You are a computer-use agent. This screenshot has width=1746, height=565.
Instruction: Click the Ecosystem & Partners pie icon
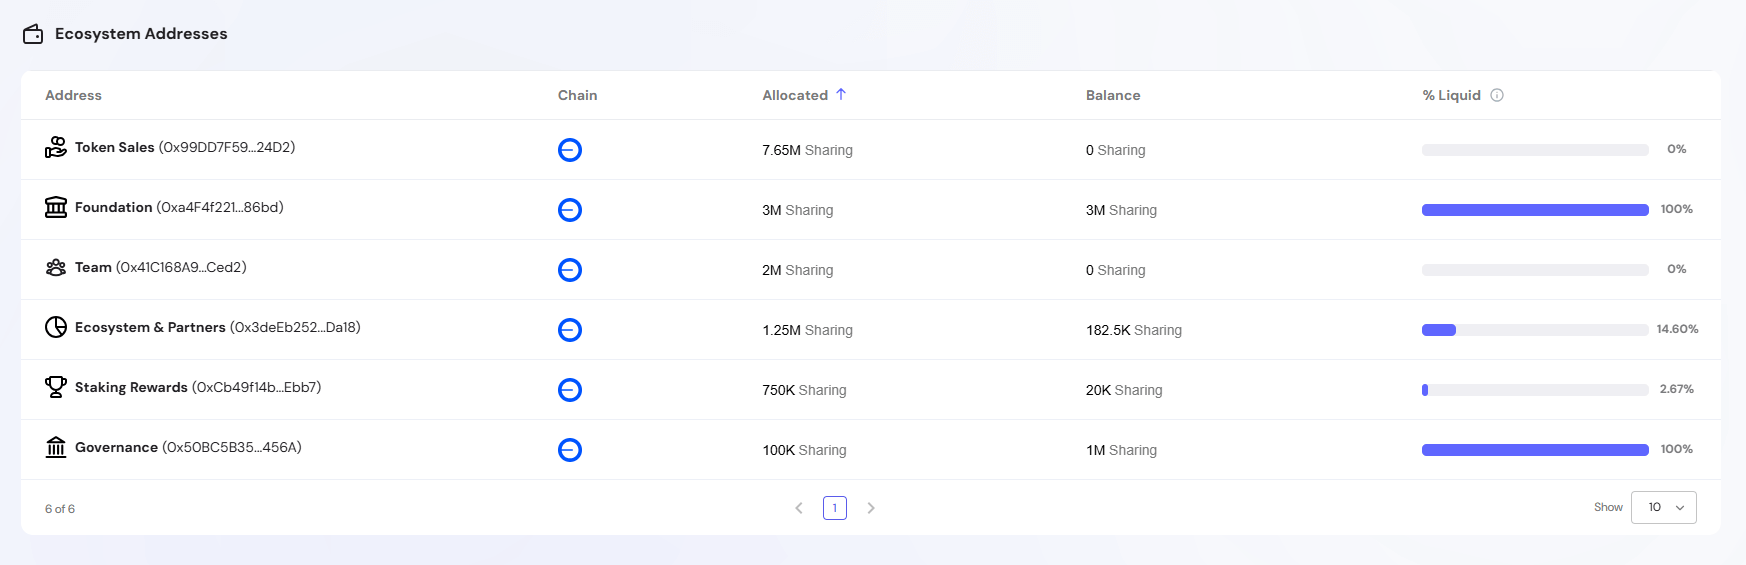tap(56, 327)
